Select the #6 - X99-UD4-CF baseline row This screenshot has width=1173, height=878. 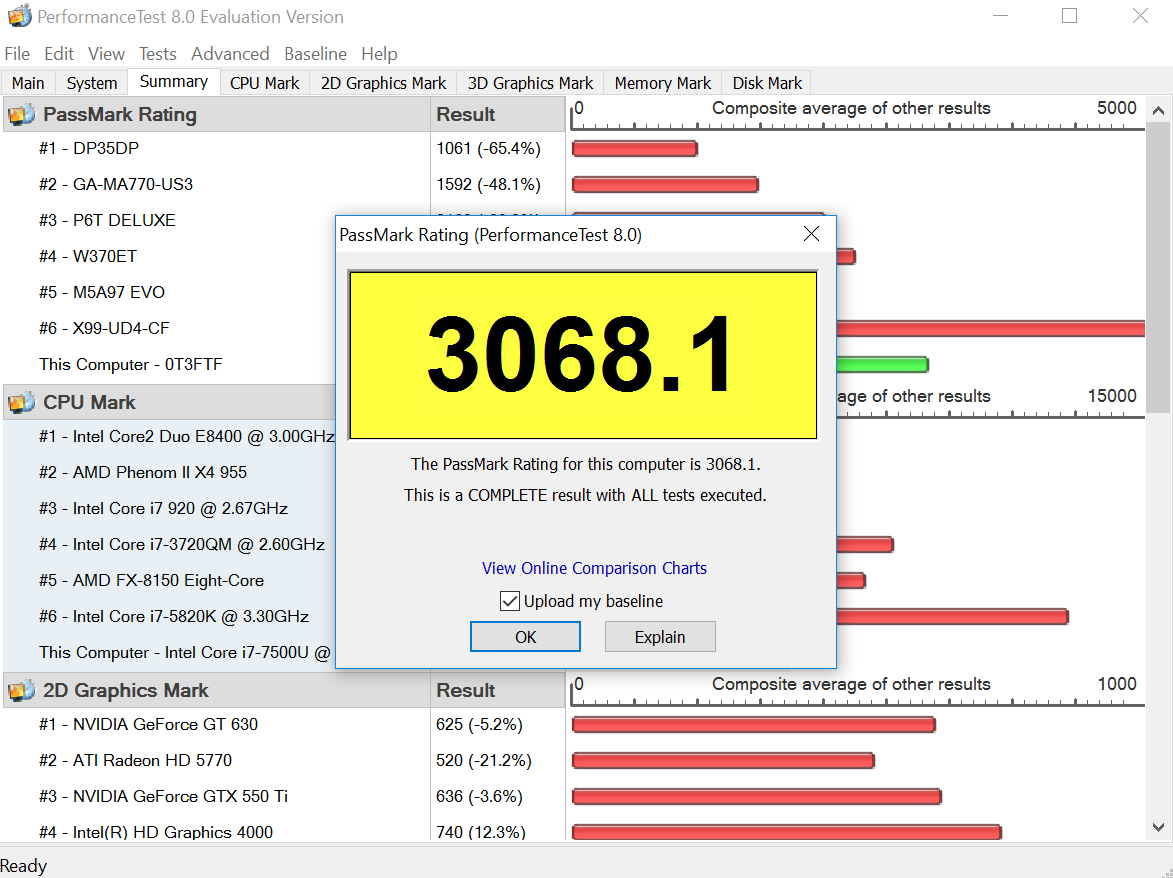click(x=104, y=328)
